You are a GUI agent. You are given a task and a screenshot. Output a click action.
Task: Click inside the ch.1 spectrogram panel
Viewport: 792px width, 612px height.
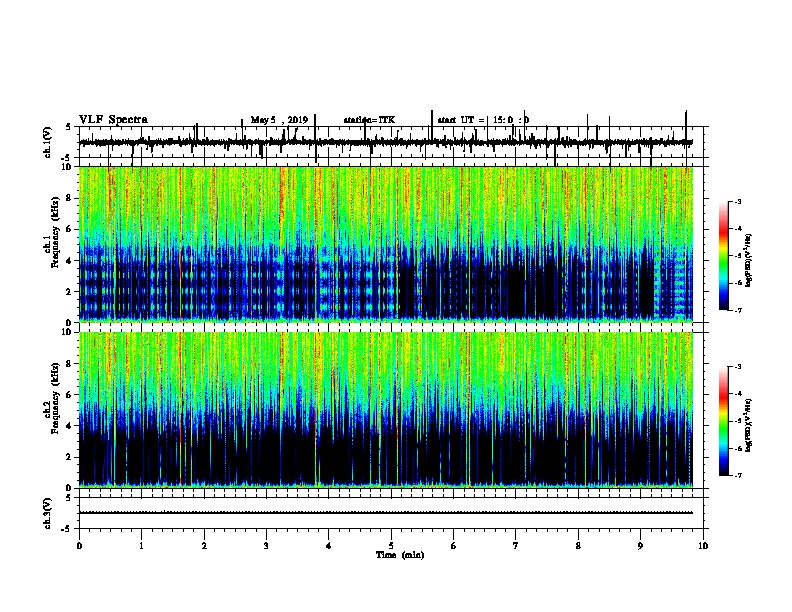tap(386, 244)
